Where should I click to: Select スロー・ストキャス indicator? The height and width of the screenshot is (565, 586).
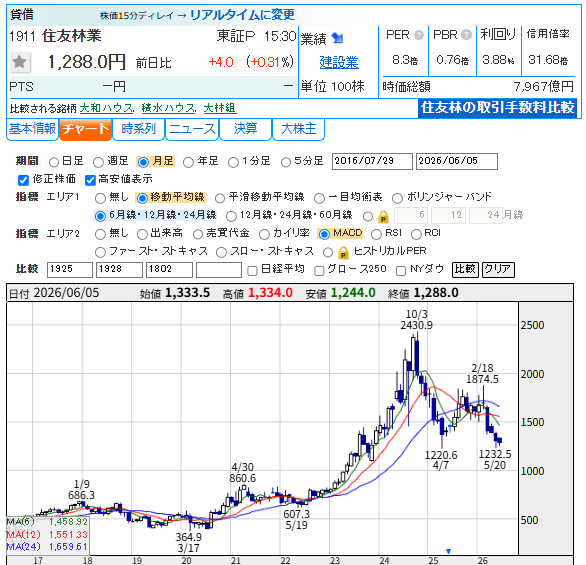click(221, 252)
